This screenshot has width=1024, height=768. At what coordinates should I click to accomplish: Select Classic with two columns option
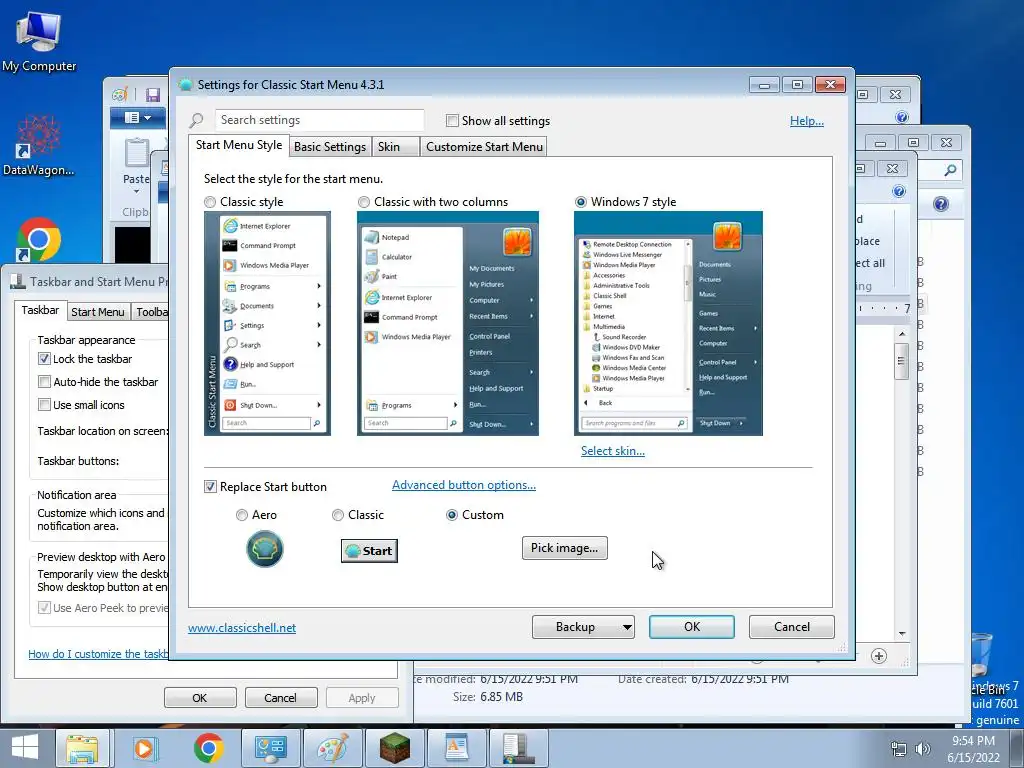tap(364, 202)
